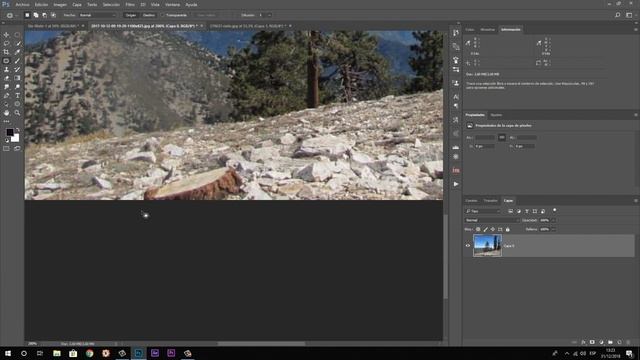Set Add to Selection mode

coord(36,15)
